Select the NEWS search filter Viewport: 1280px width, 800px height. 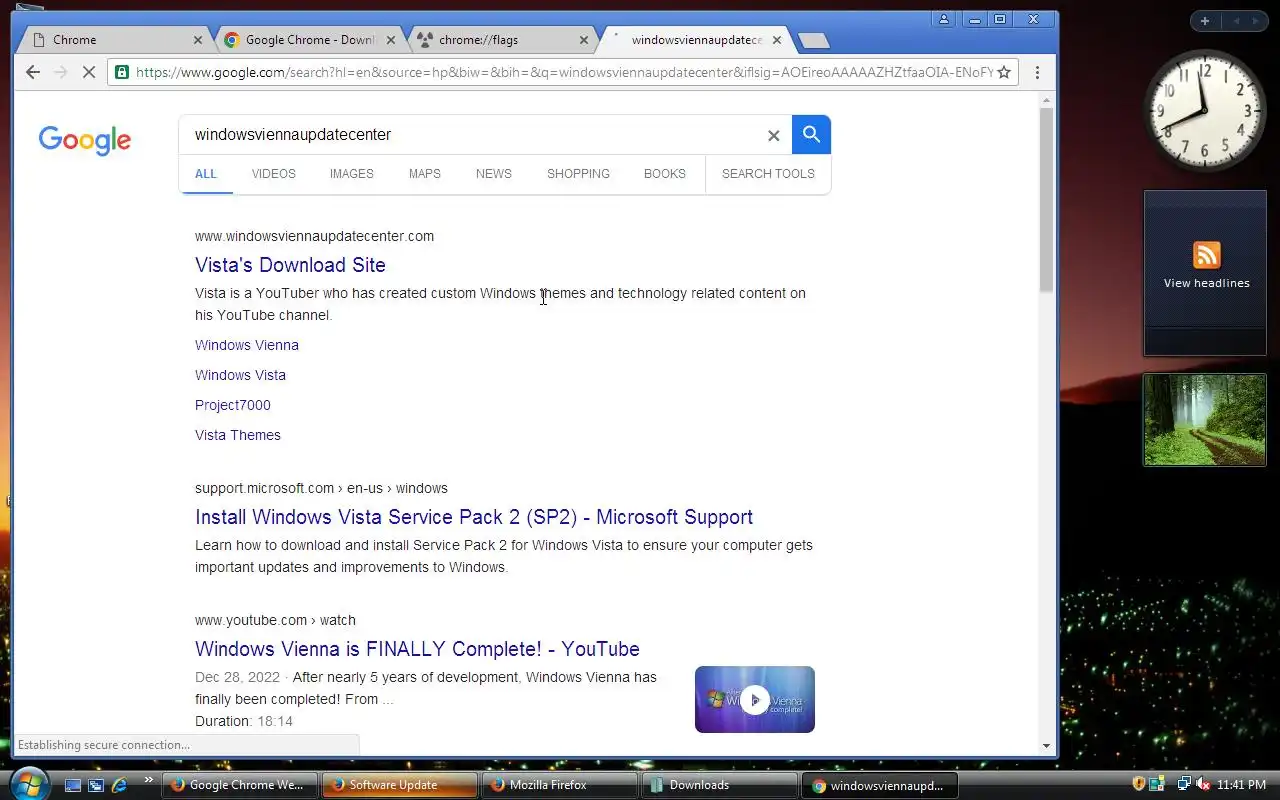[494, 174]
